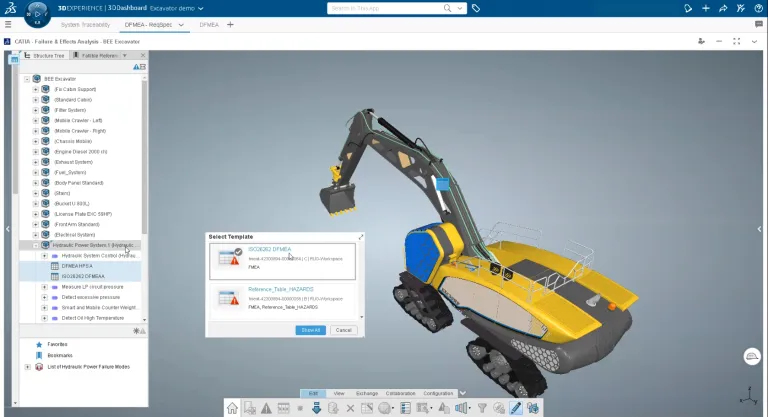Open the Excavator demo dashboard dropdown
The image size is (768, 417).
point(201,8)
